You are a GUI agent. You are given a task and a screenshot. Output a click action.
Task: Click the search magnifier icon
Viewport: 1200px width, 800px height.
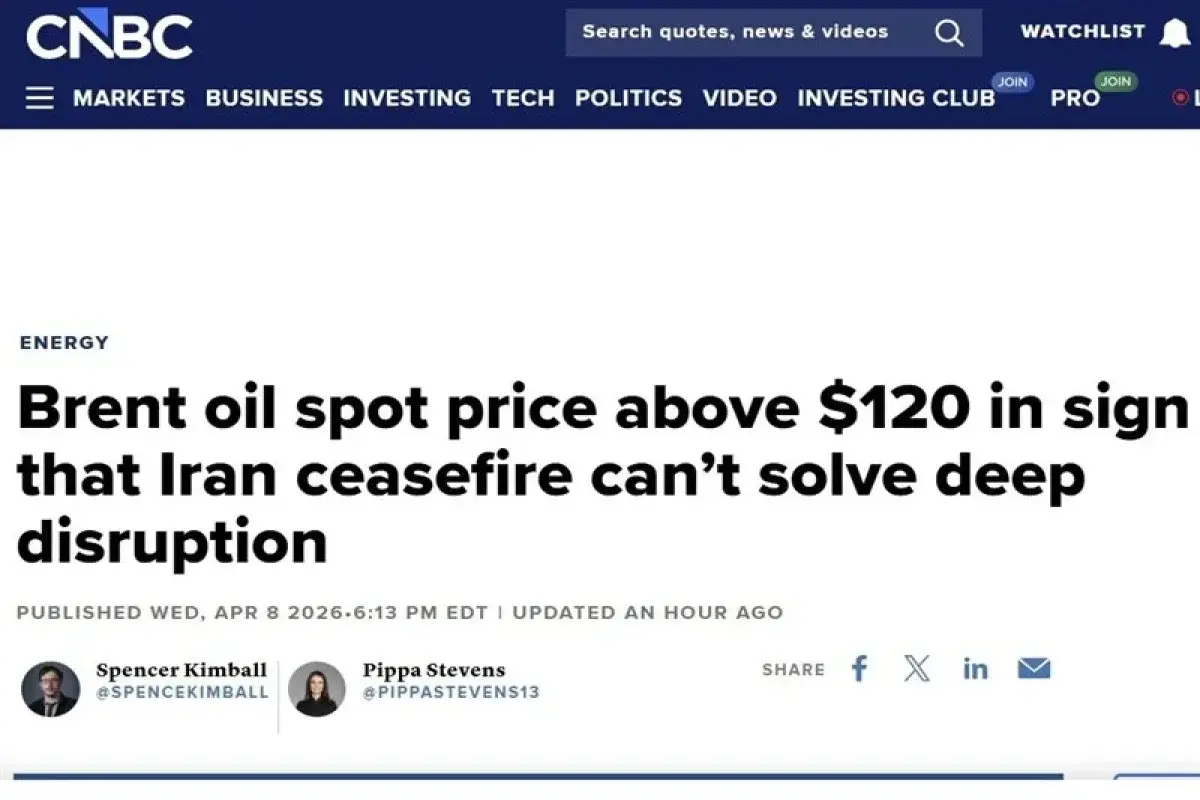[948, 33]
